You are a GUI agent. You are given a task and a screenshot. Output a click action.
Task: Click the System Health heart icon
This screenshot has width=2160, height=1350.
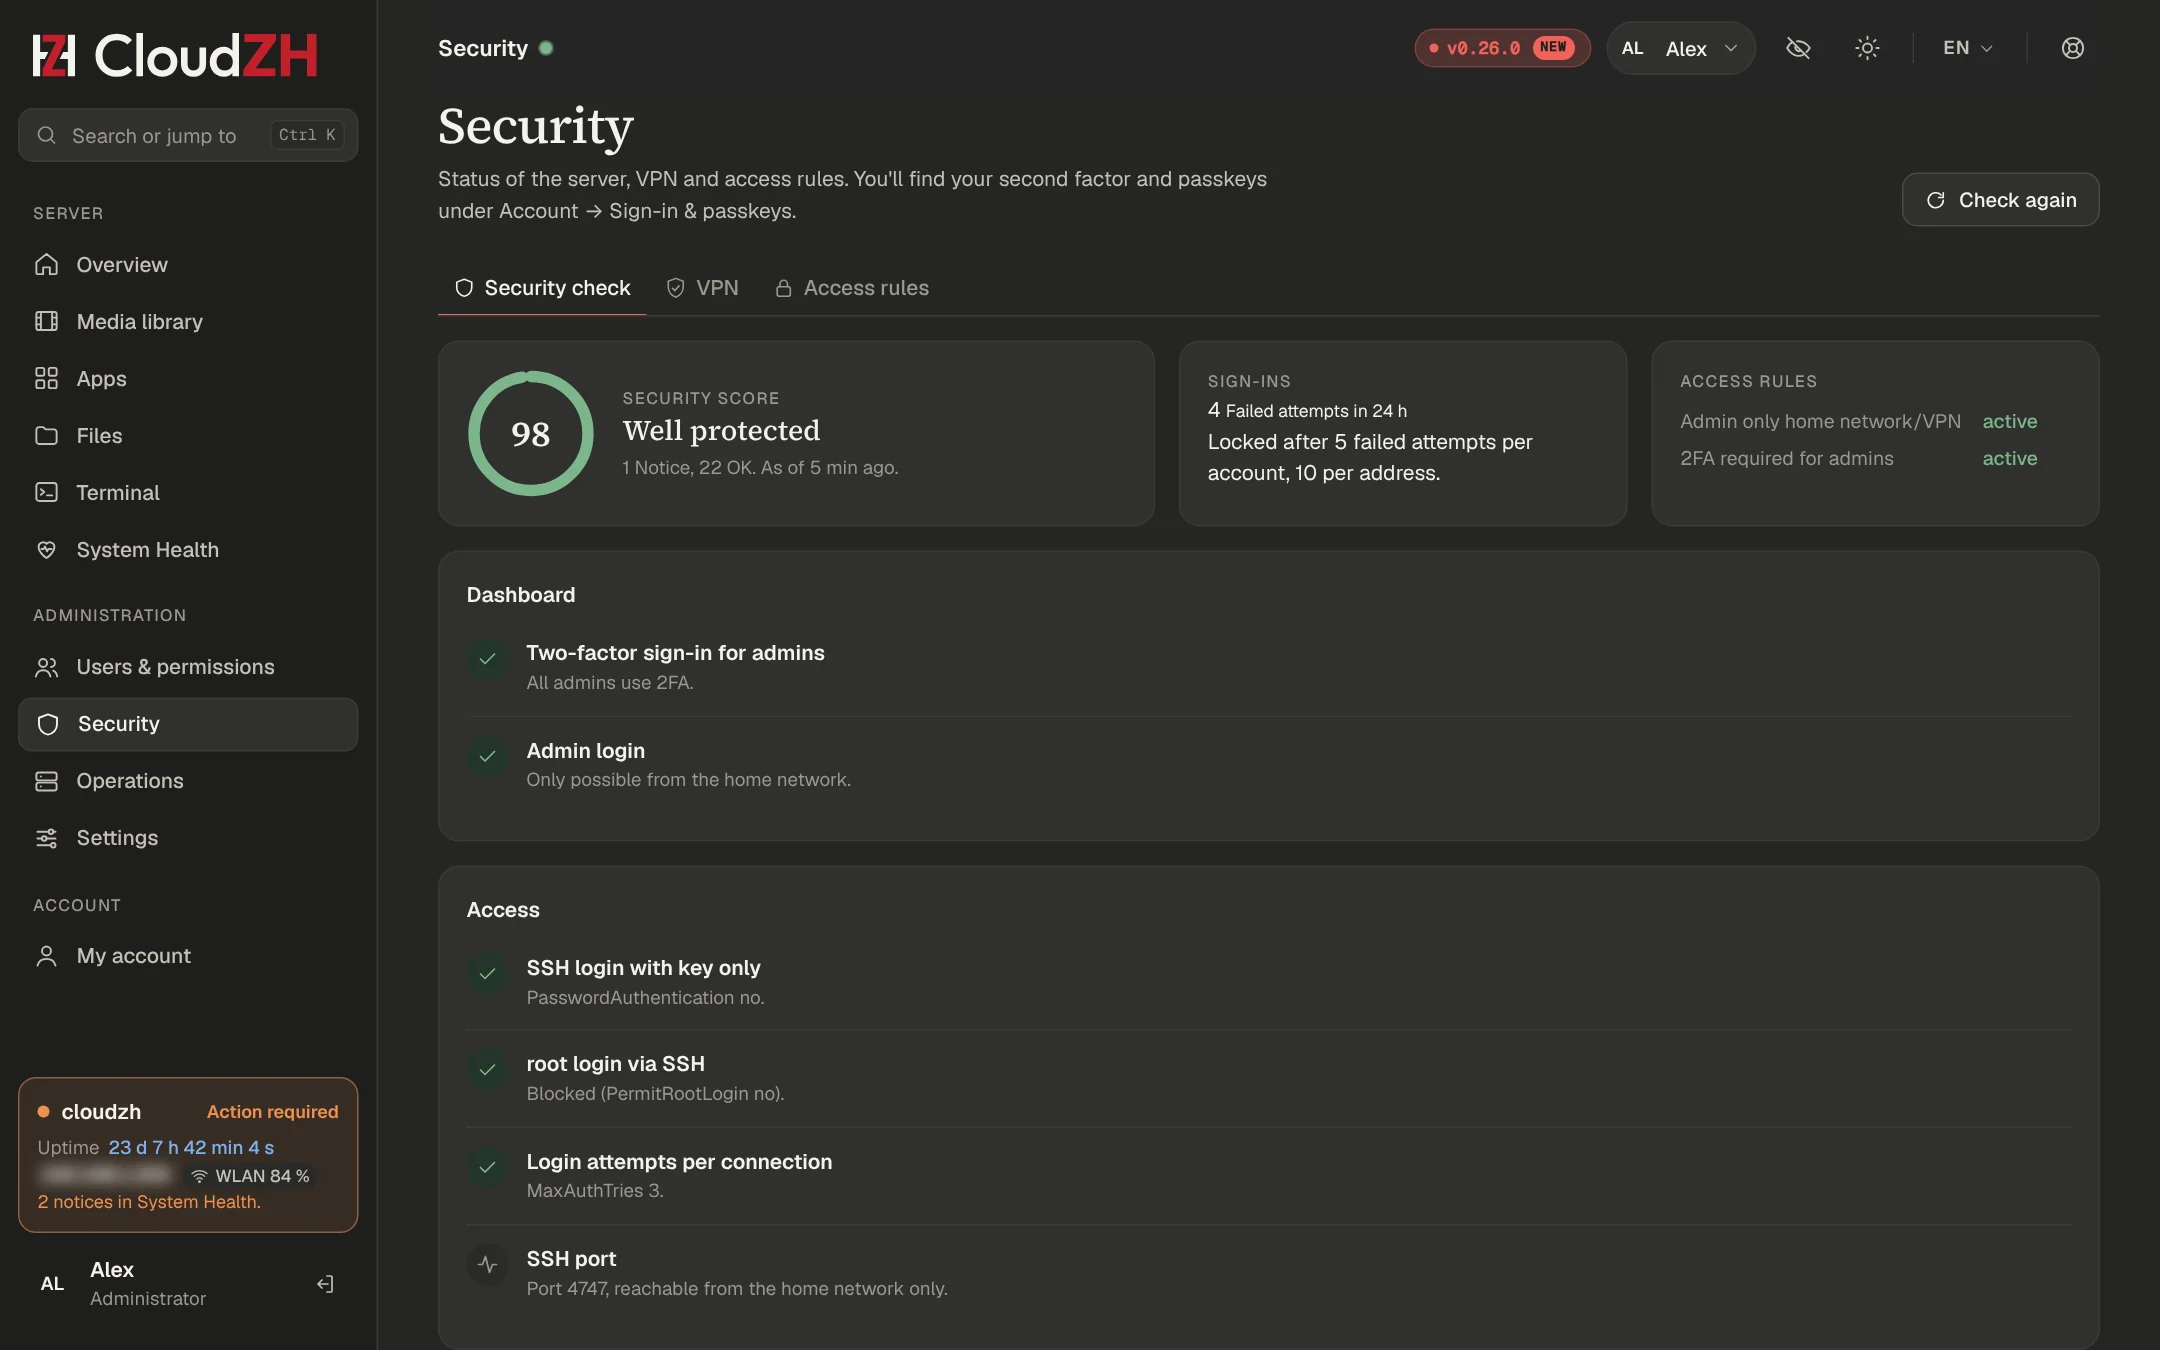coord(46,550)
